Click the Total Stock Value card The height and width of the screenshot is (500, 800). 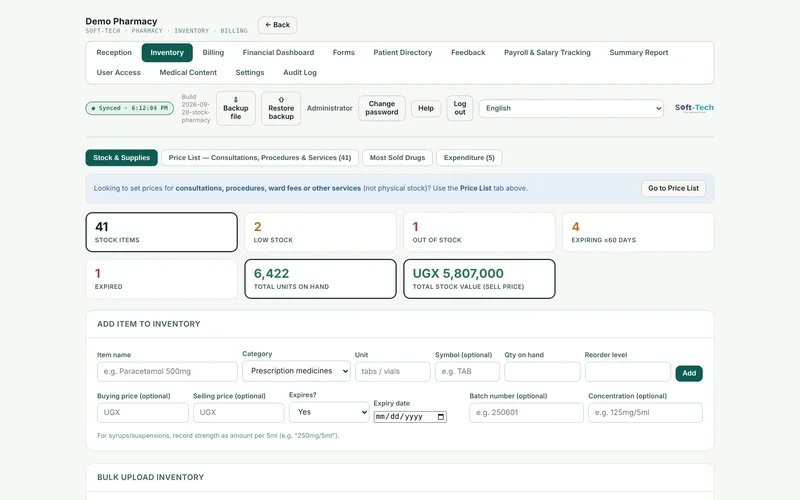coord(479,279)
